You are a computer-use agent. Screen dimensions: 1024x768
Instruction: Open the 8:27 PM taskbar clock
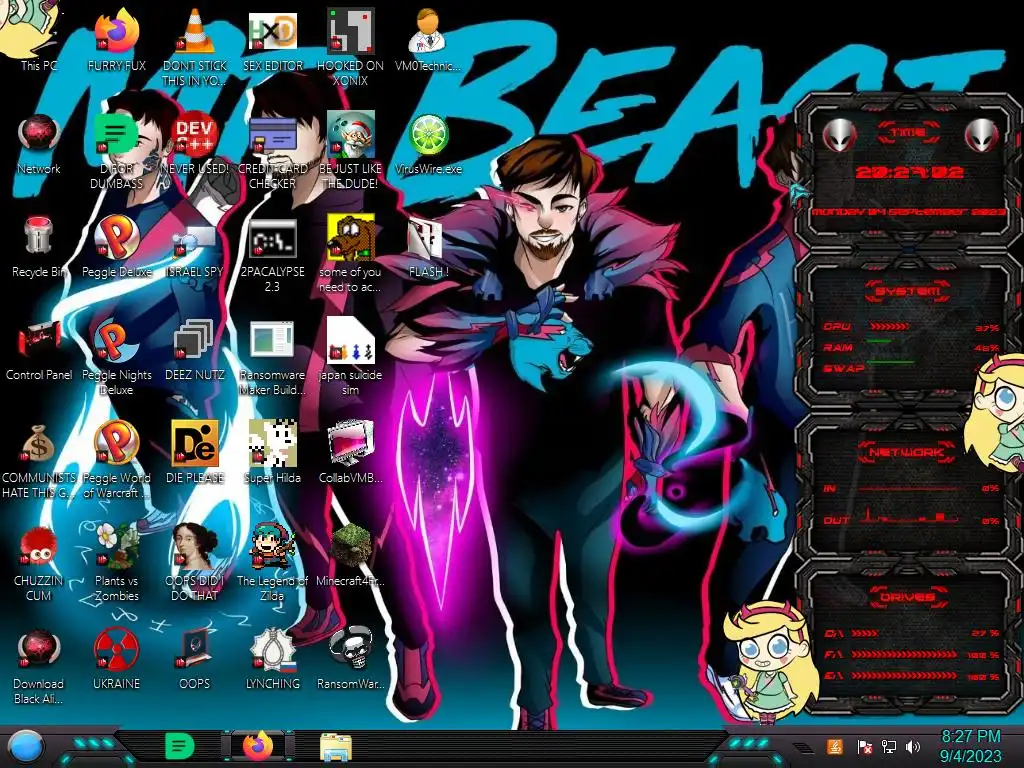point(970,746)
